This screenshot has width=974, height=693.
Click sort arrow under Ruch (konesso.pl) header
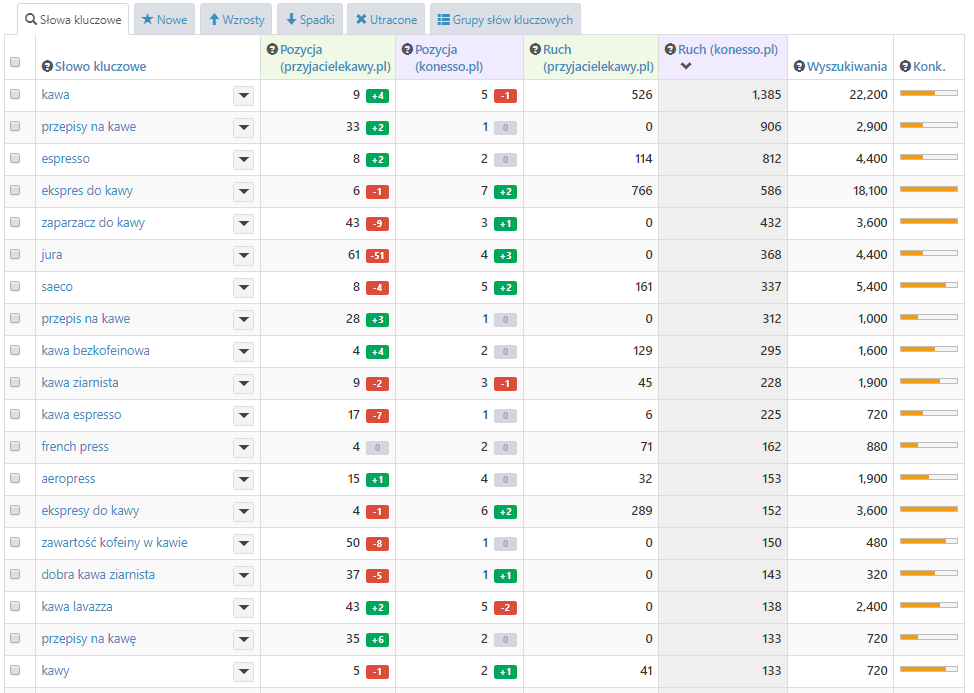(x=685, y=67)
